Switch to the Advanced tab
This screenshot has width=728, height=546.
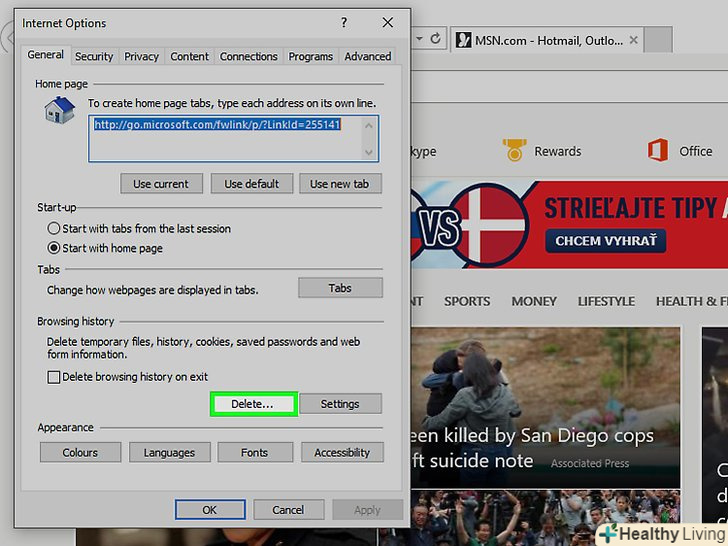tap(368, 56)
